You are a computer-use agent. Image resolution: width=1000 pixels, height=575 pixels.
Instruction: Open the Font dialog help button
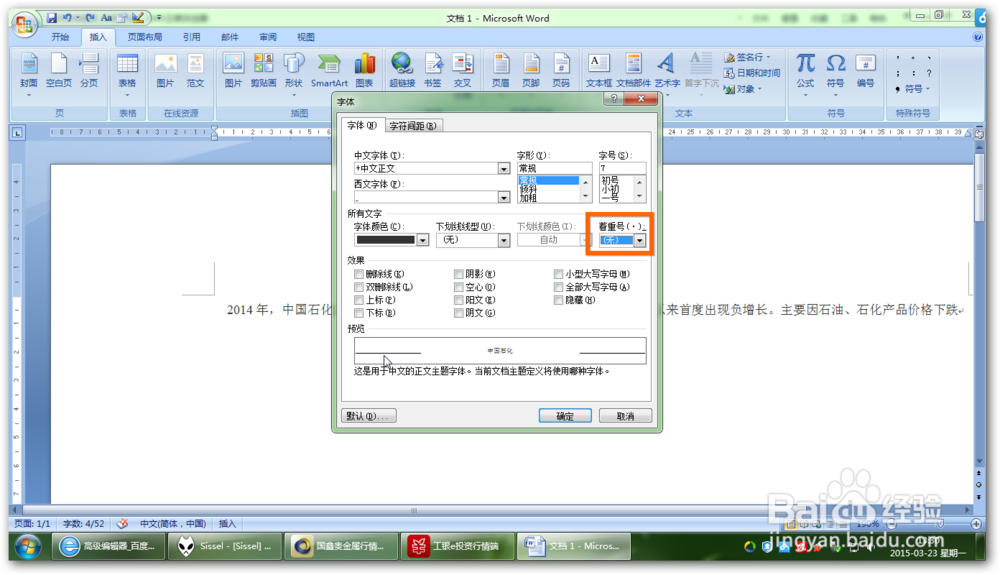[x=614, y=99]
